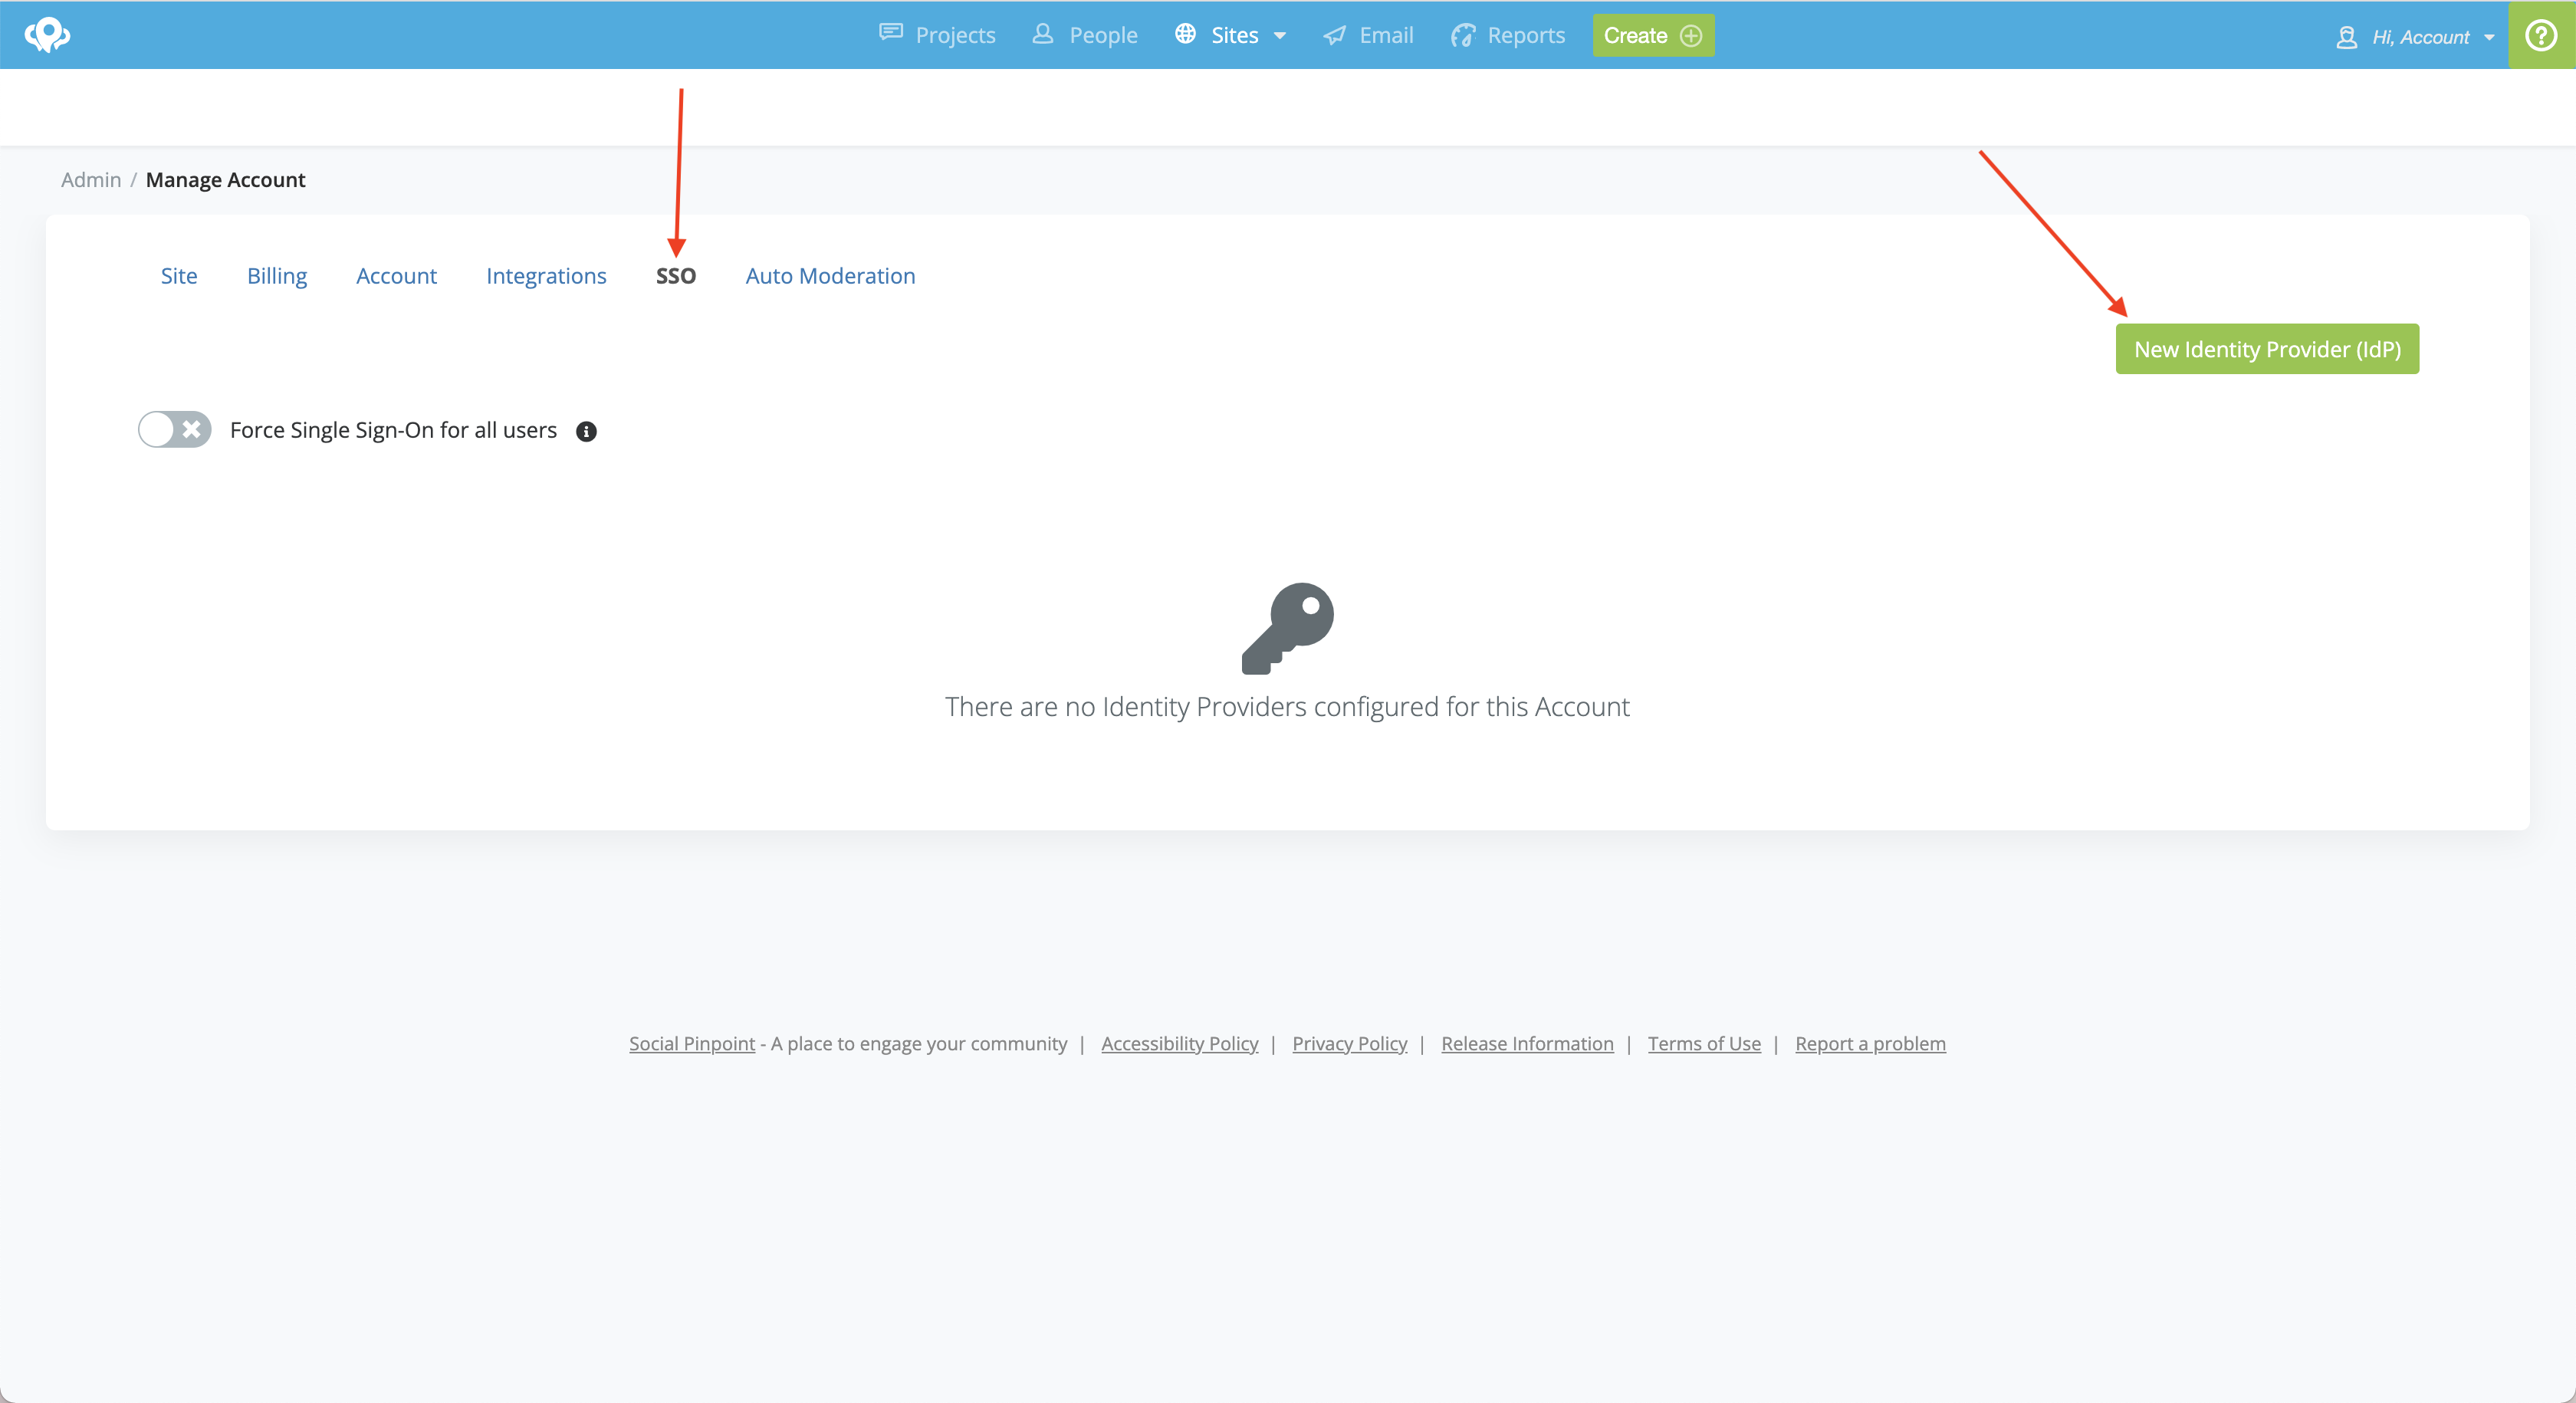2576x1403 pixels.
Task: Switch to the Site tab
Action: coord(179,276)
